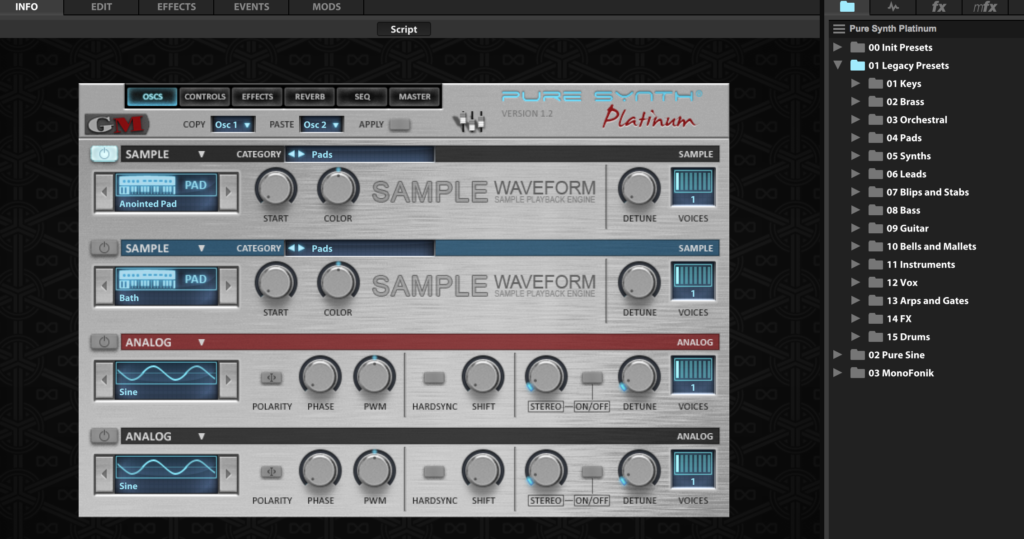Toggle Polarity on second analog oscillator

point(272,472)
